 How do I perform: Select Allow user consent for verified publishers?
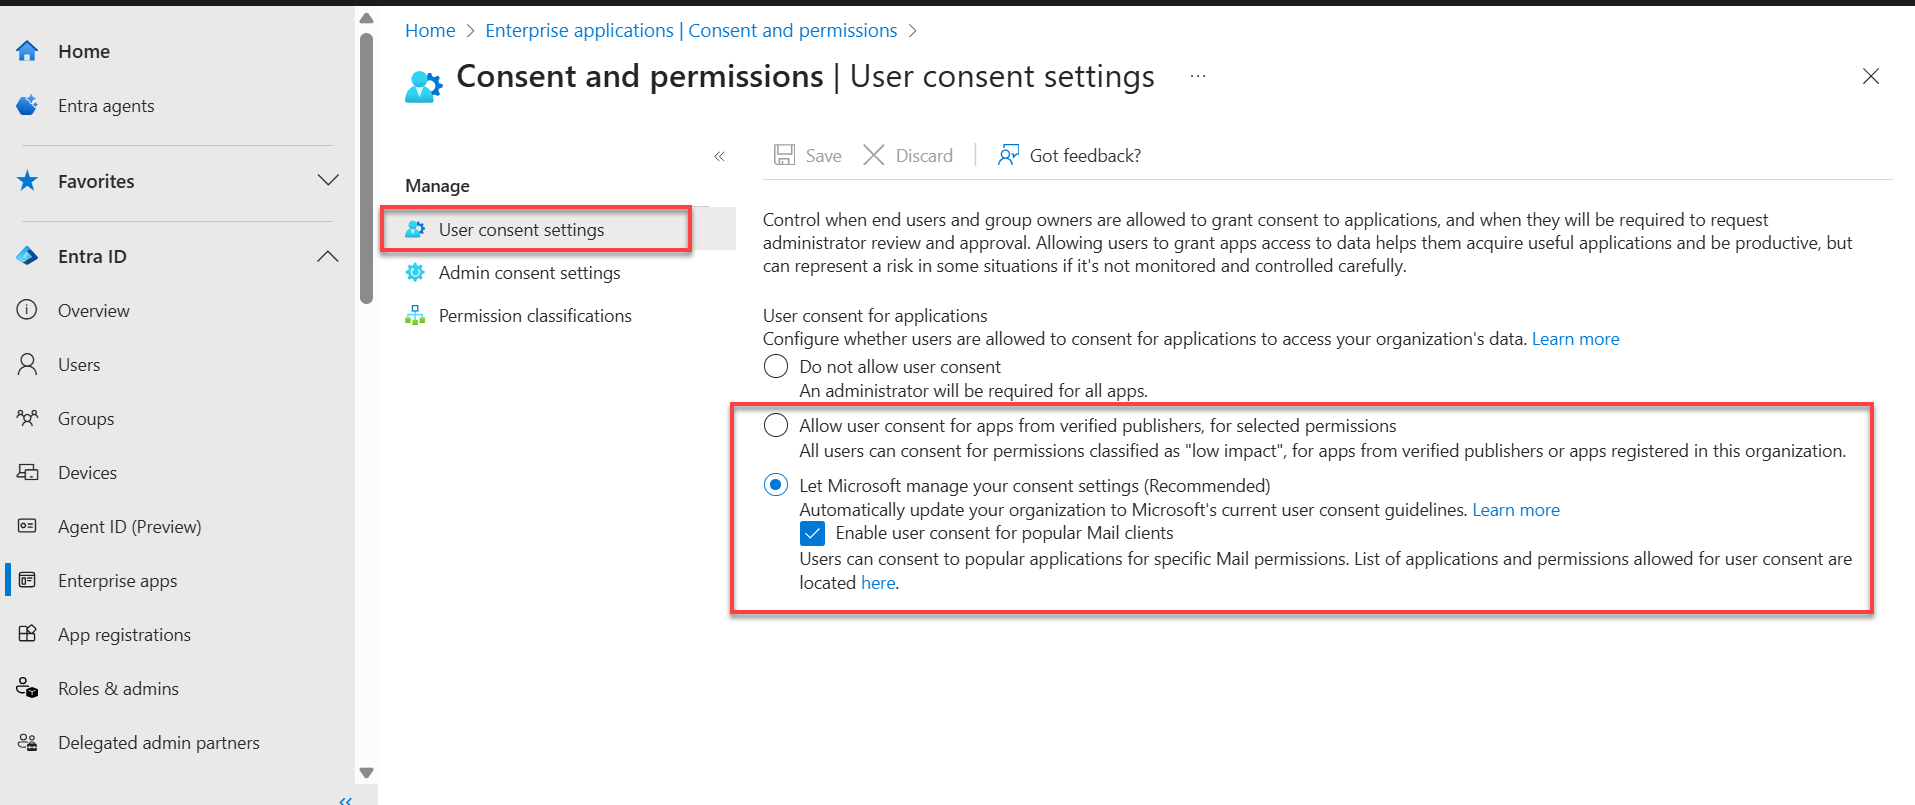point(776,425)
